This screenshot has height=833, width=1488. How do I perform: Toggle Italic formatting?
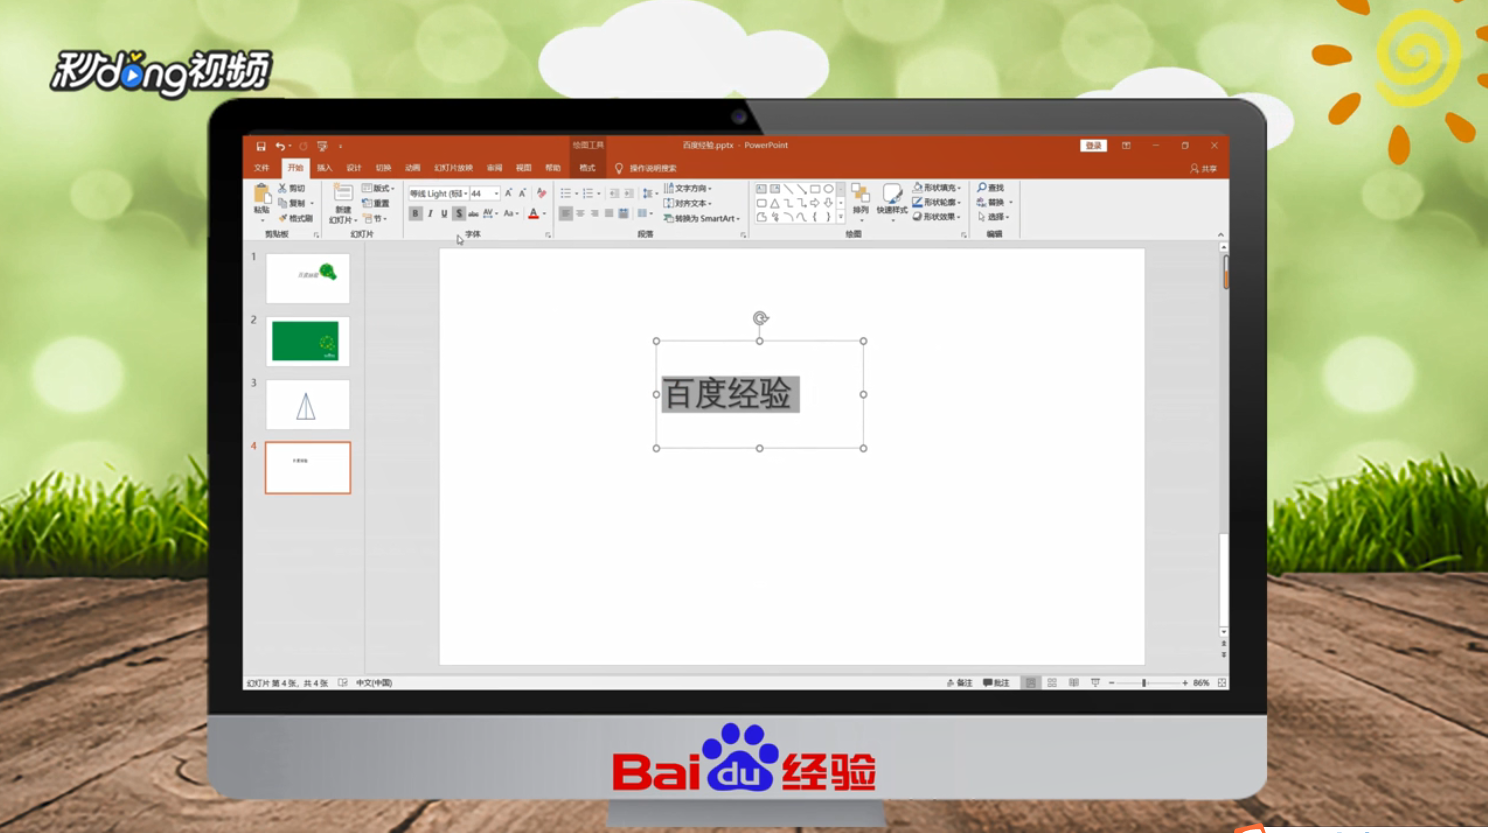click(430, 214)
